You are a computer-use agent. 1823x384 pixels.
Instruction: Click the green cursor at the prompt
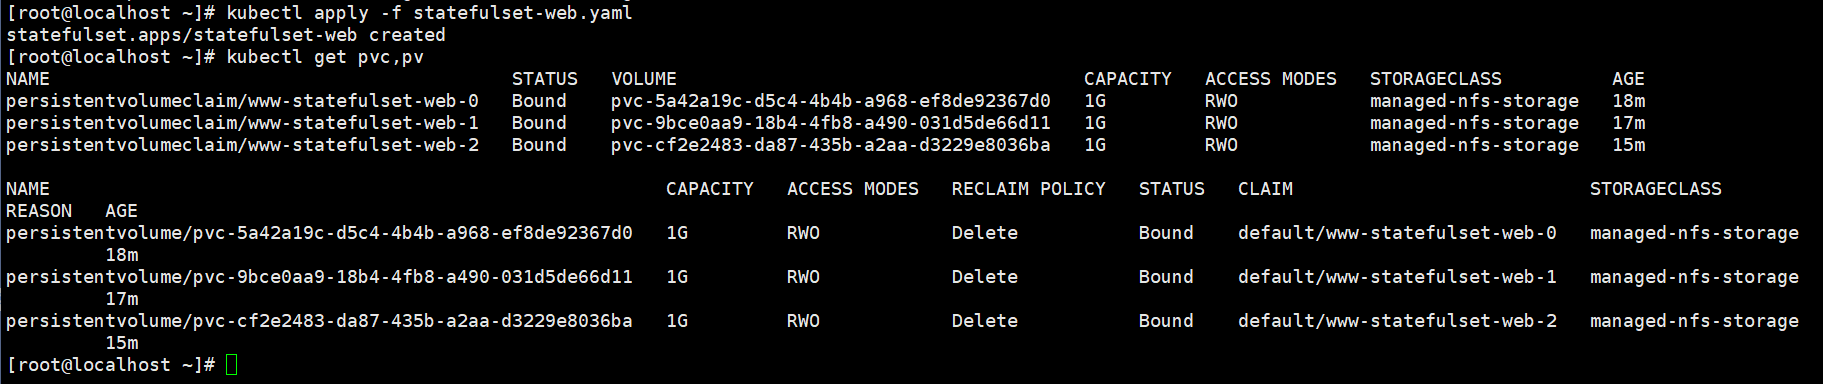tap(232, 365)
